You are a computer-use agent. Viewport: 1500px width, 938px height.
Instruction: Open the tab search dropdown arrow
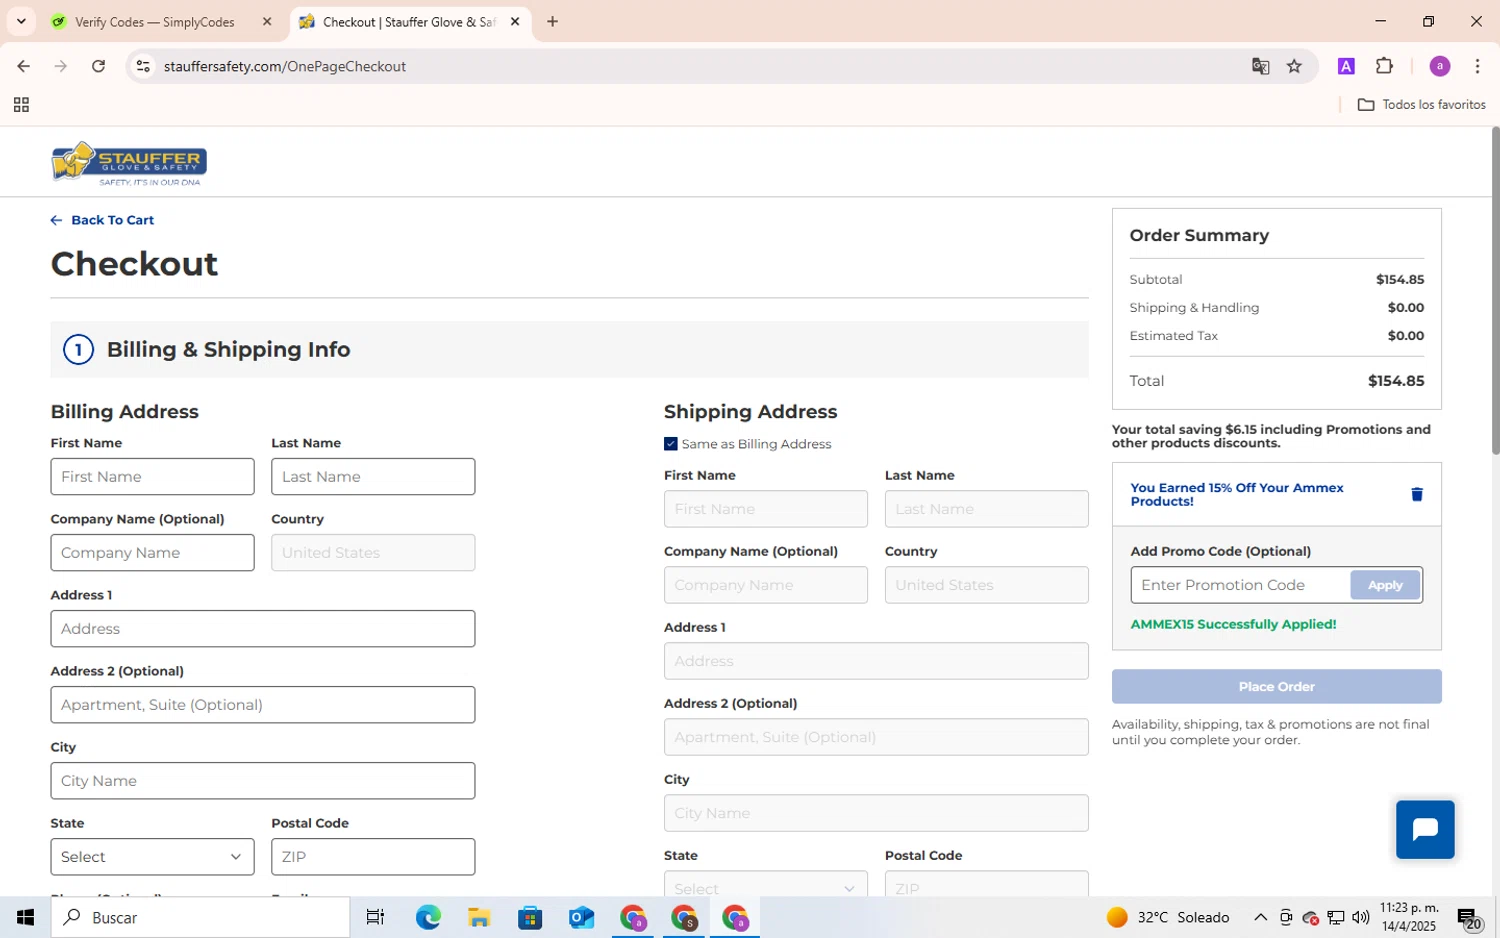point(21,21)
